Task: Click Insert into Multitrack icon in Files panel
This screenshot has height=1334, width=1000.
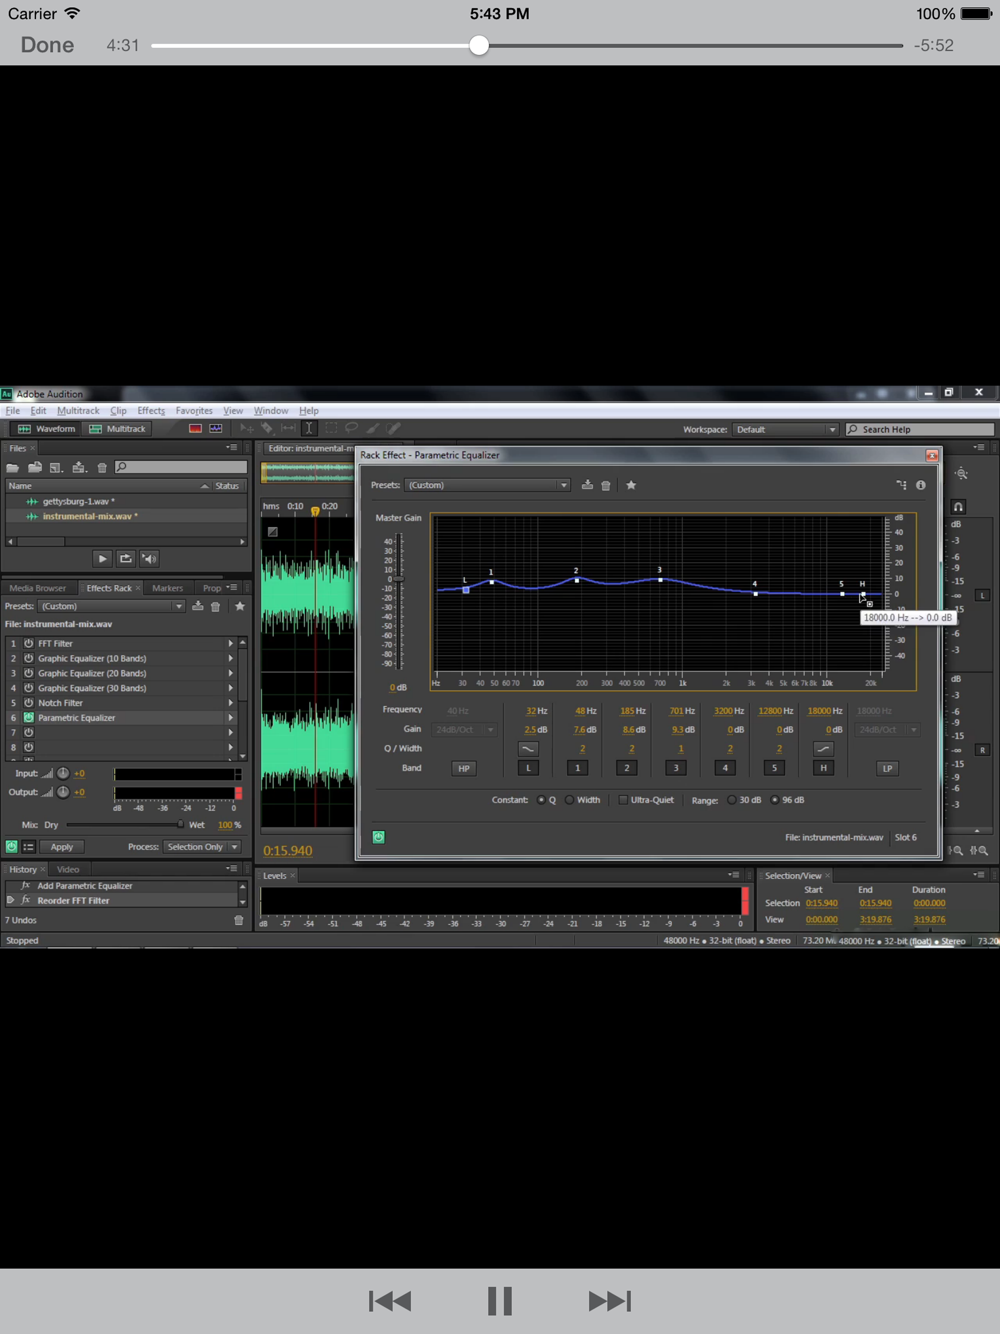Action: tap(79, 468)
